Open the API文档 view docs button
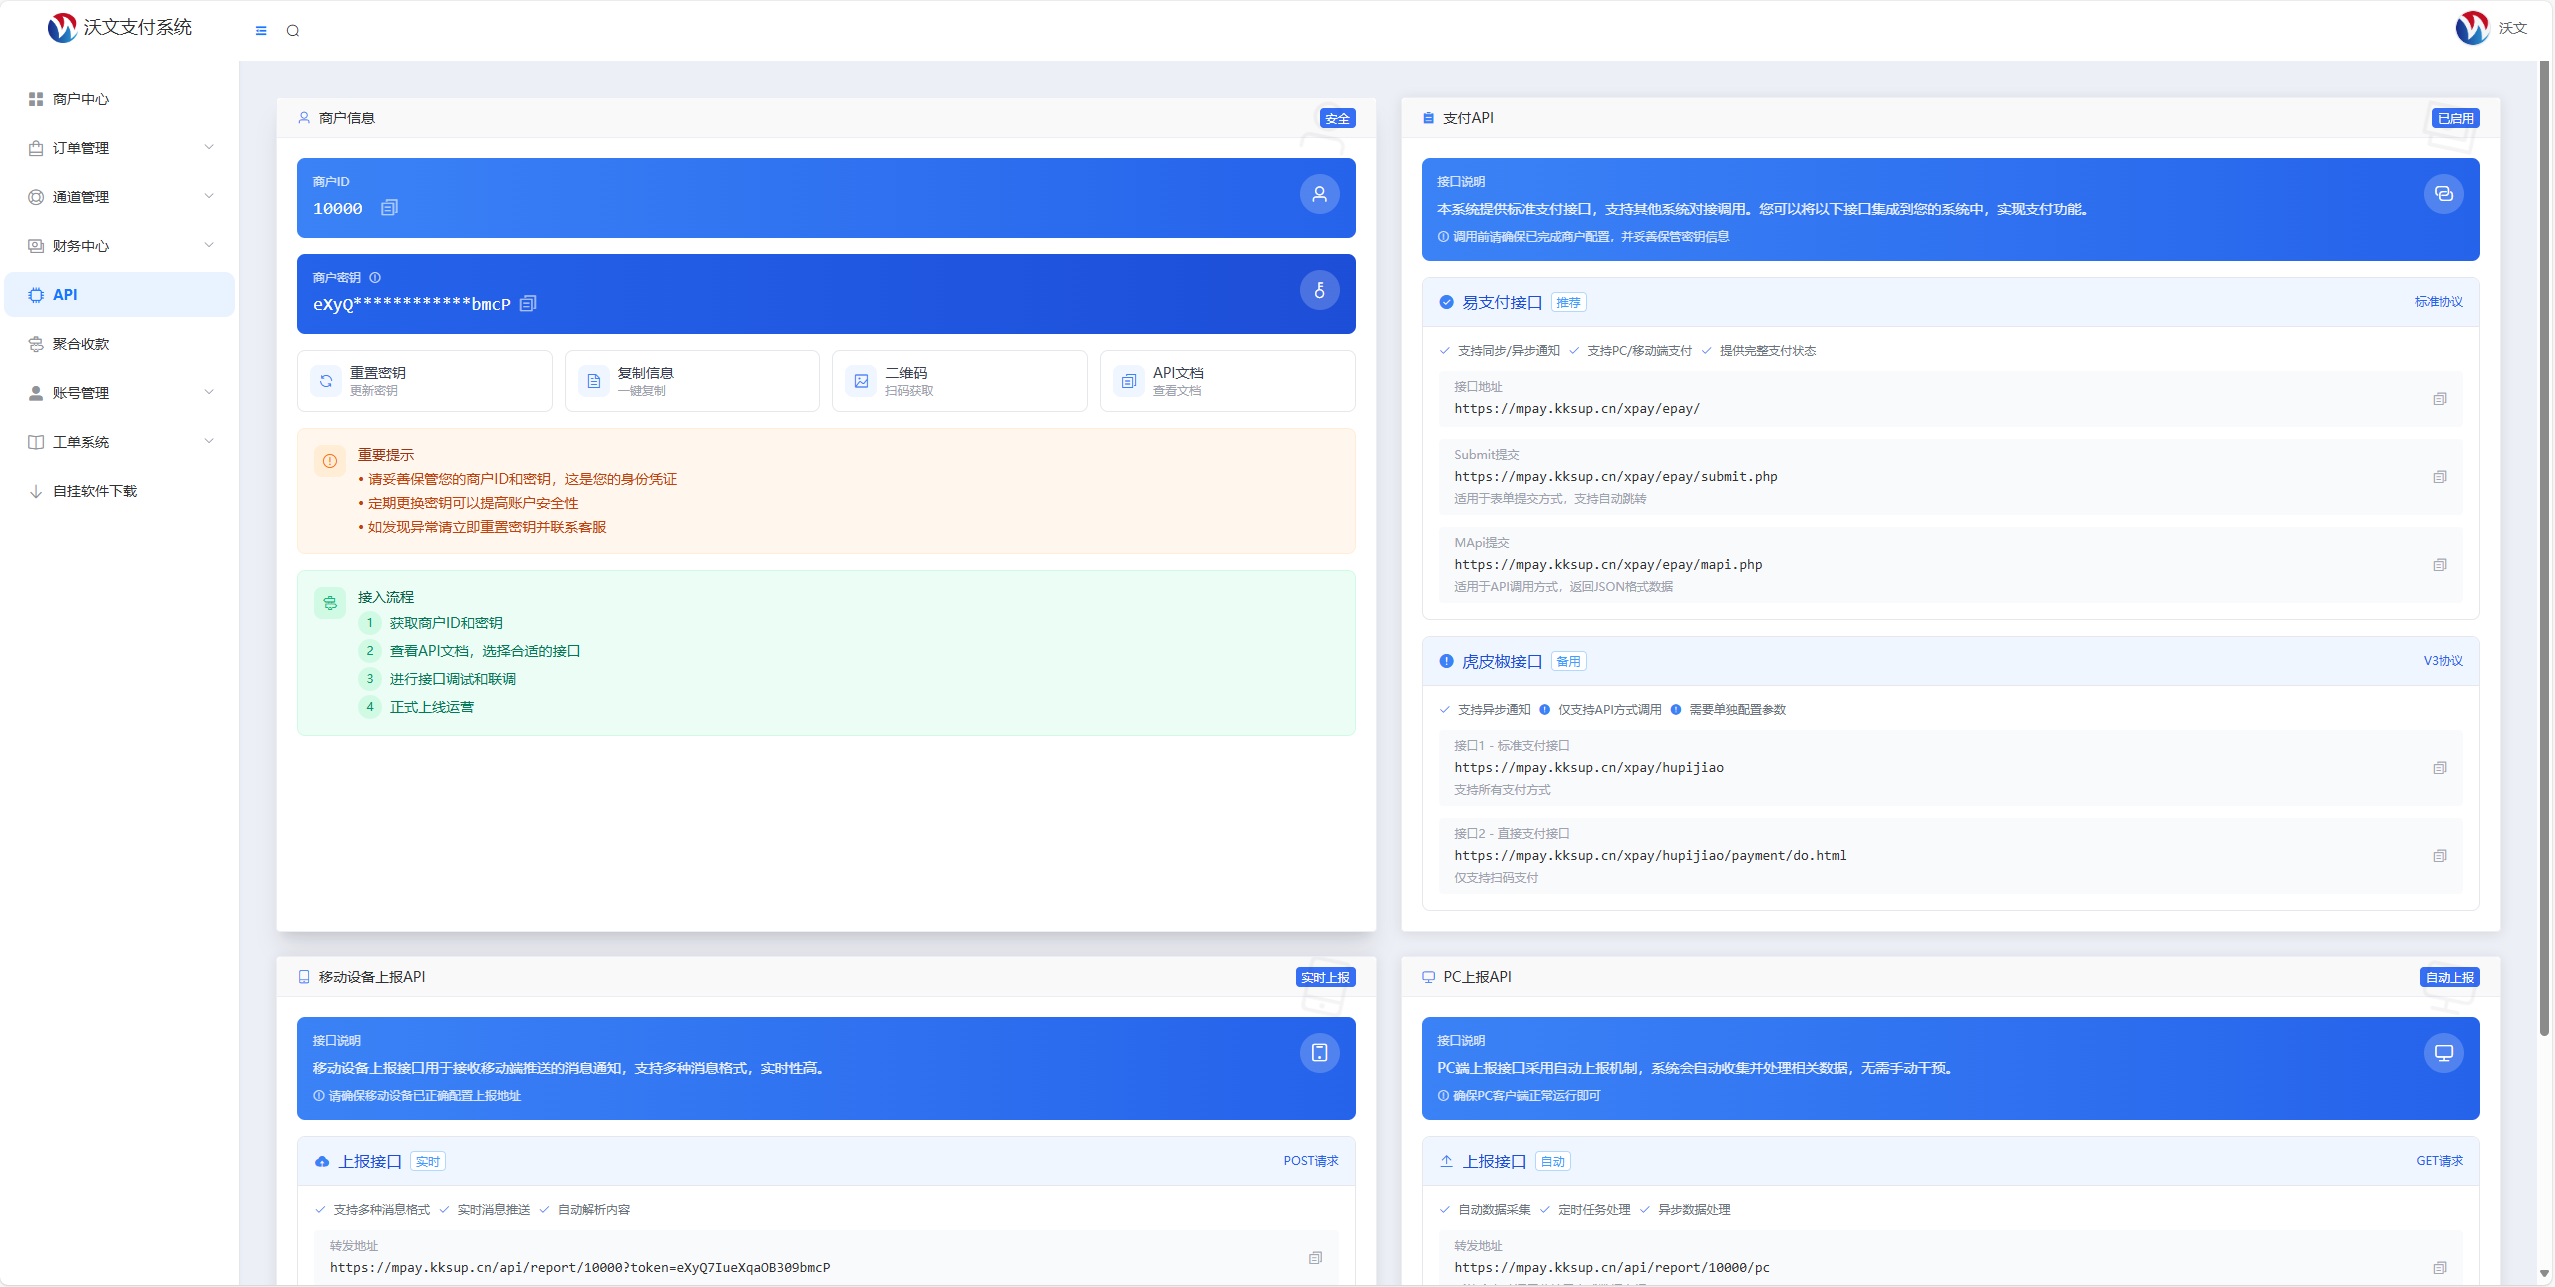Image resolution: width=2555 pixels, height=1287 pixels. click(1227, 381)
